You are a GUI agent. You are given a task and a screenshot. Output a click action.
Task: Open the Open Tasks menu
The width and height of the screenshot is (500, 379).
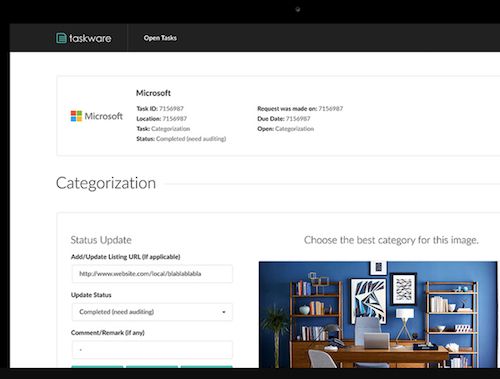point(160,38)
